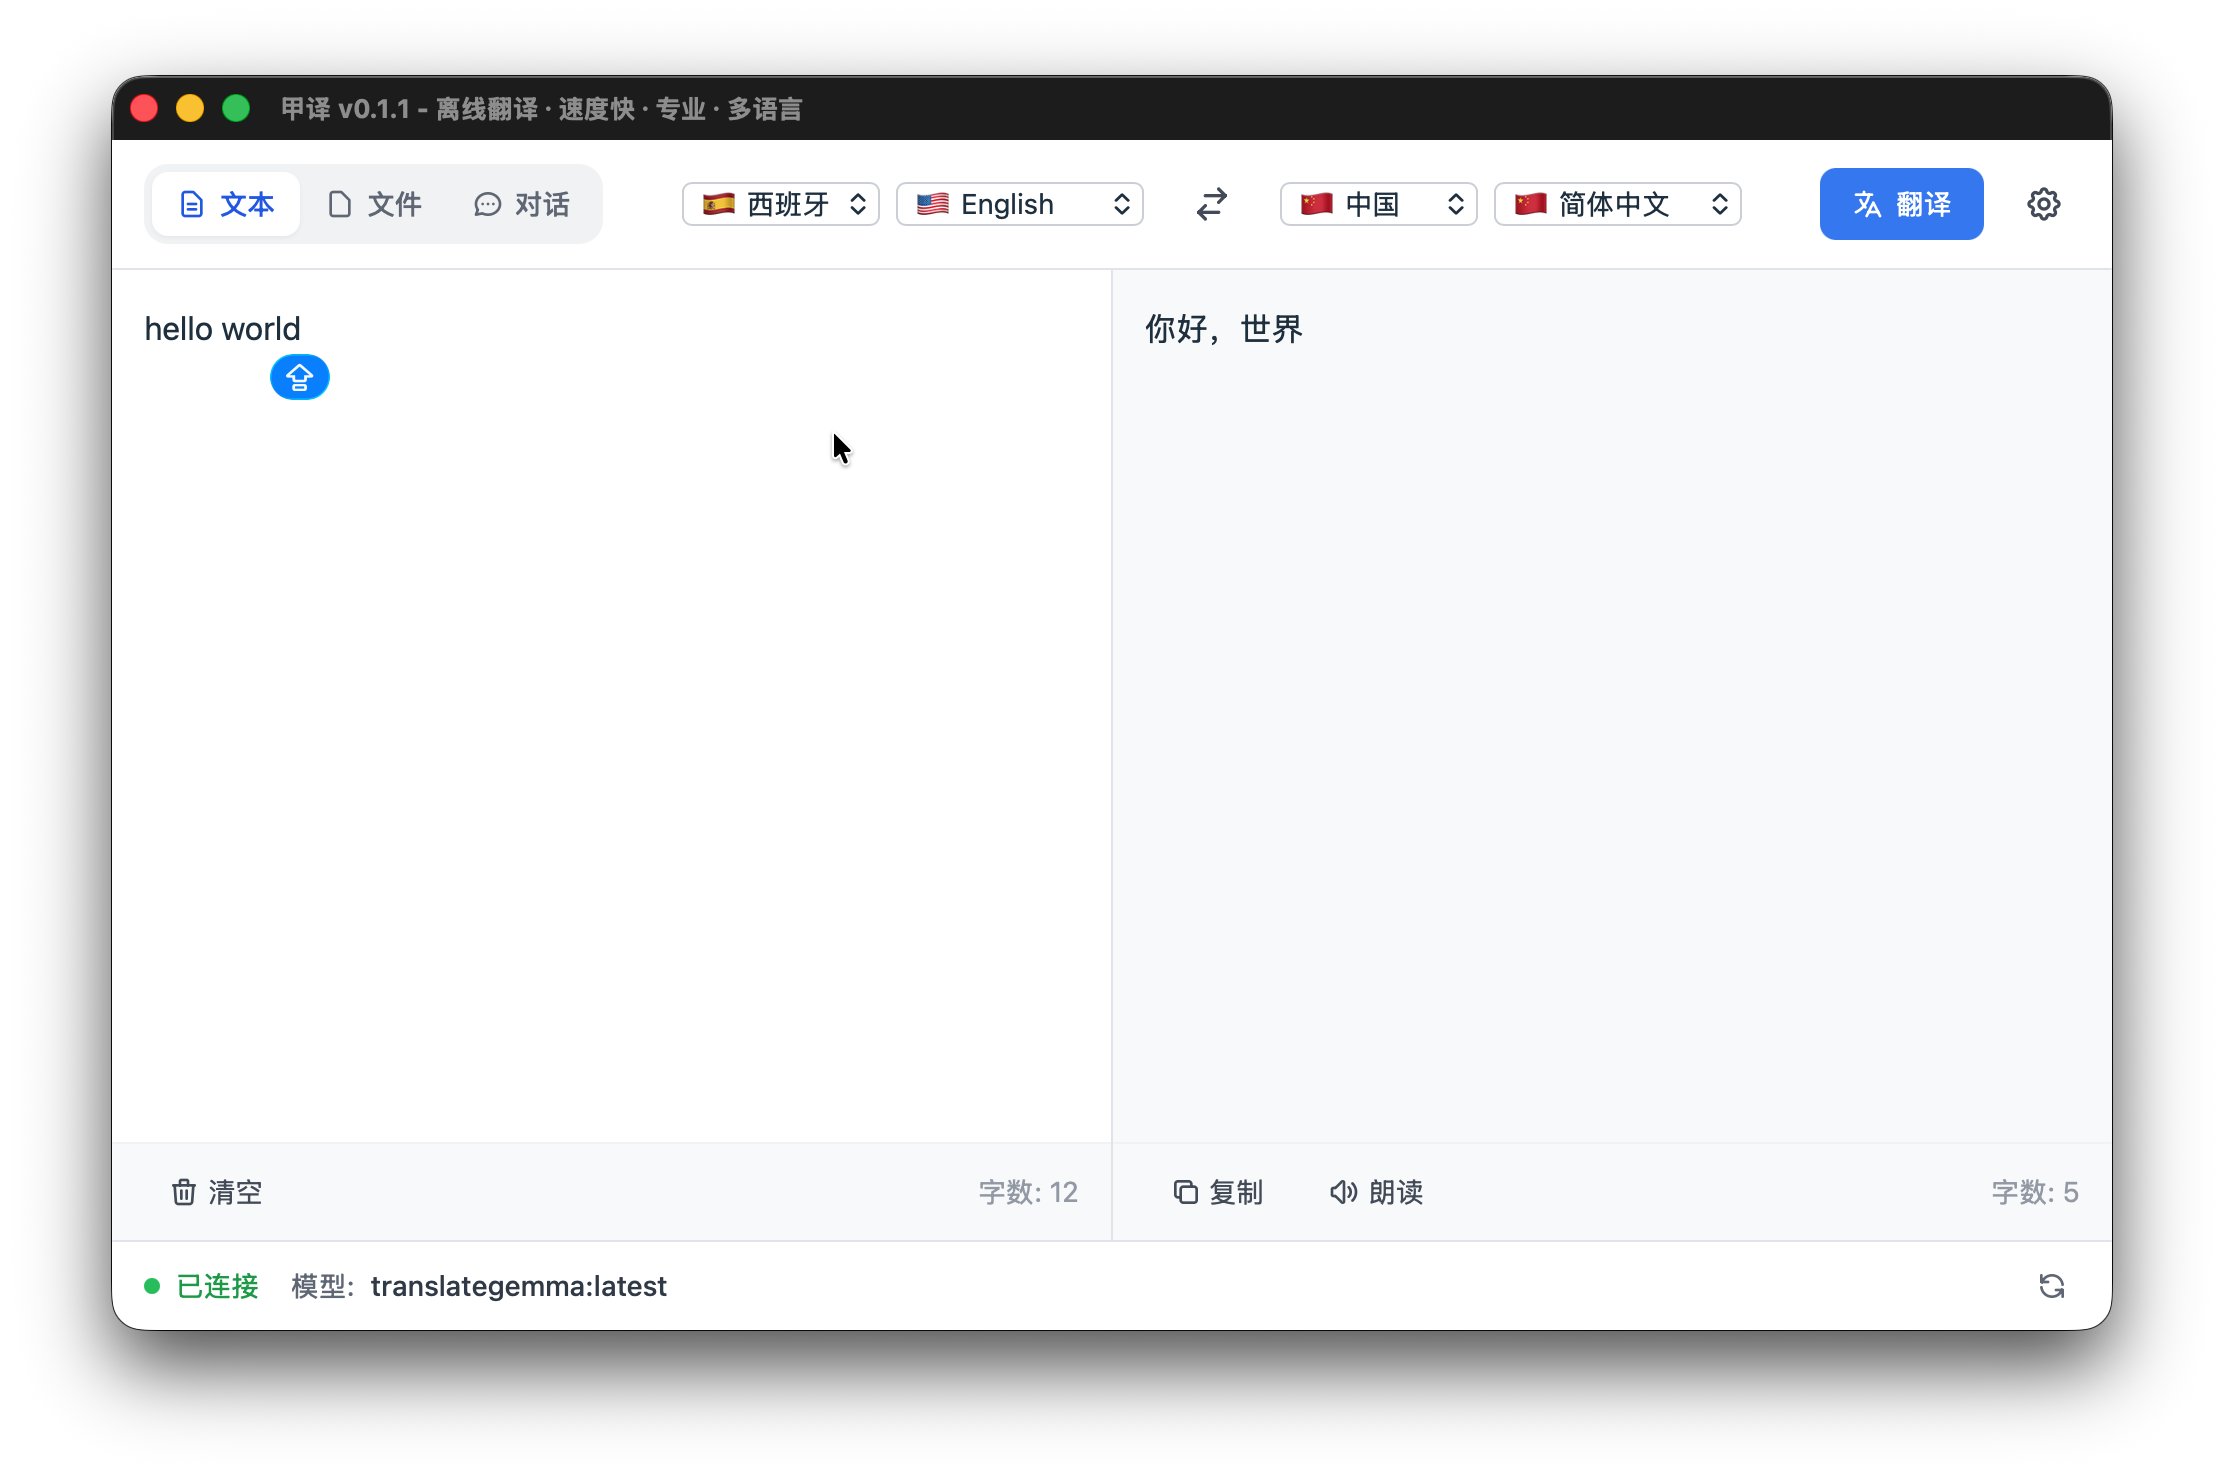Select the 文本 text tab
Viewport: 2224px width, 1478px height.
click(226, 204)
